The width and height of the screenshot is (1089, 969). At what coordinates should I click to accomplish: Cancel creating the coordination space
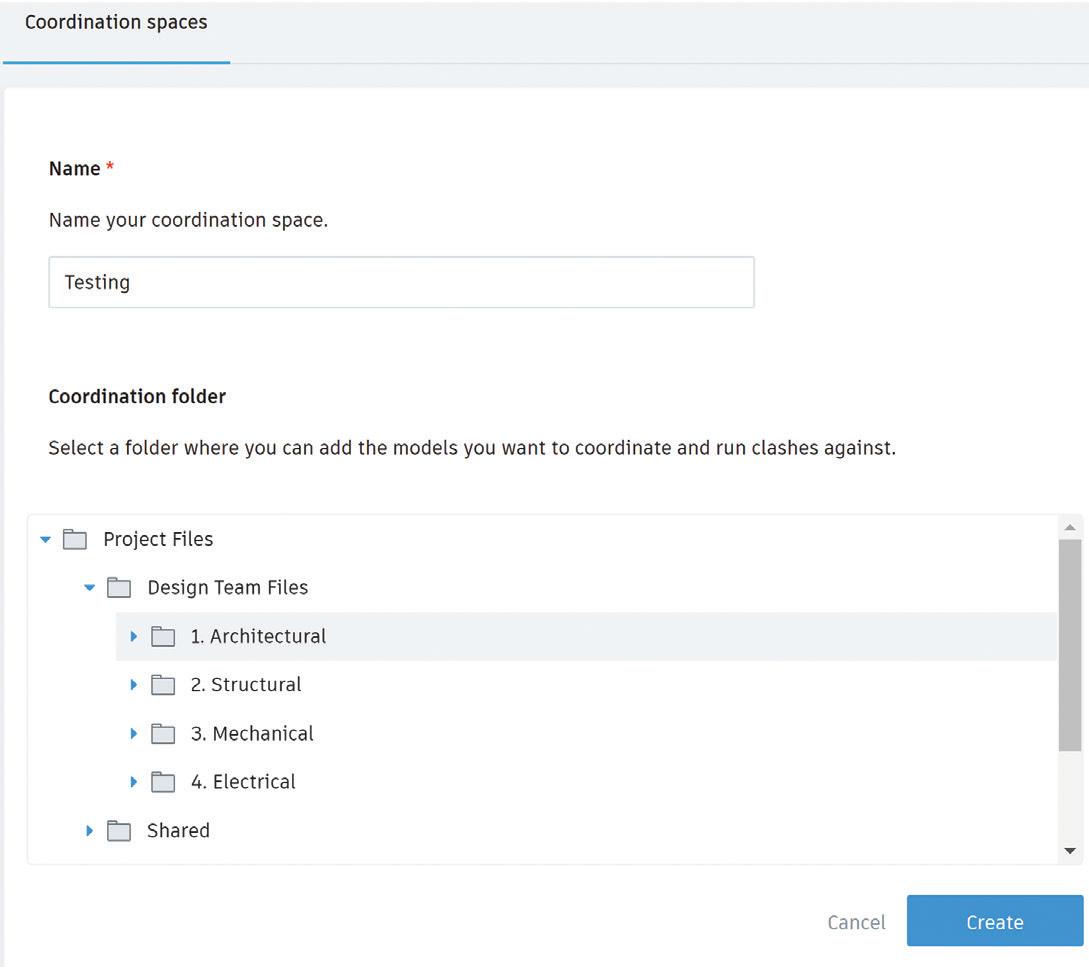(x=856, y=922)
